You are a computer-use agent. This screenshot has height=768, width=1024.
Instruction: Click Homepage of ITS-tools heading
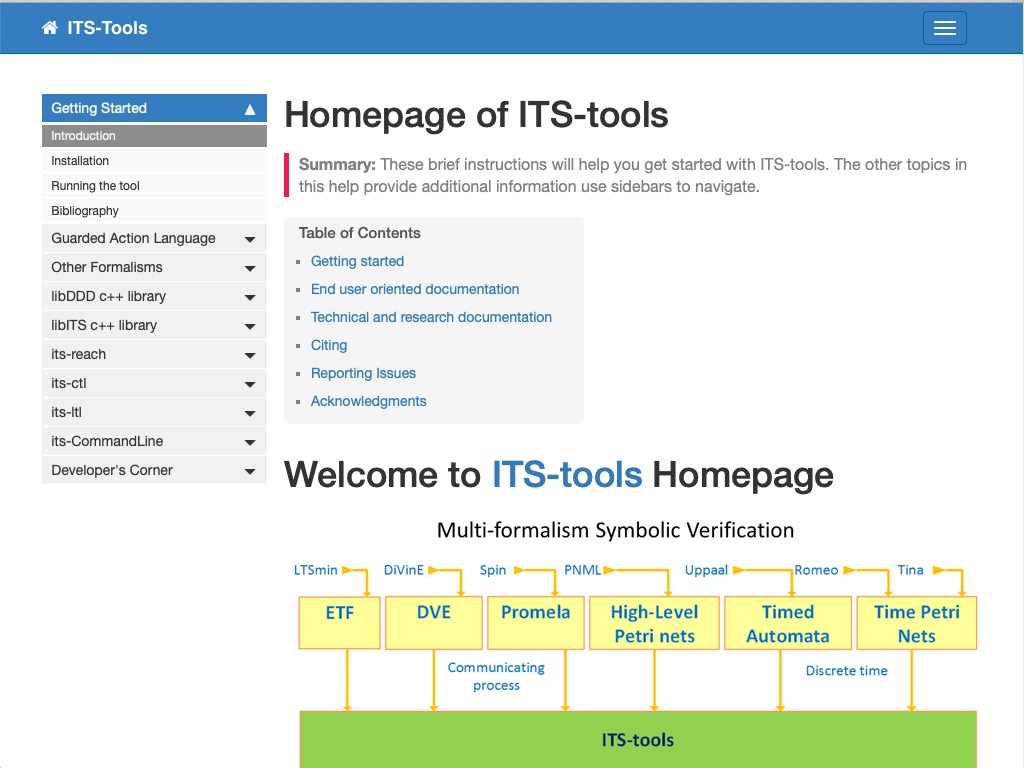pyautogui.click(x=477, y=115)
